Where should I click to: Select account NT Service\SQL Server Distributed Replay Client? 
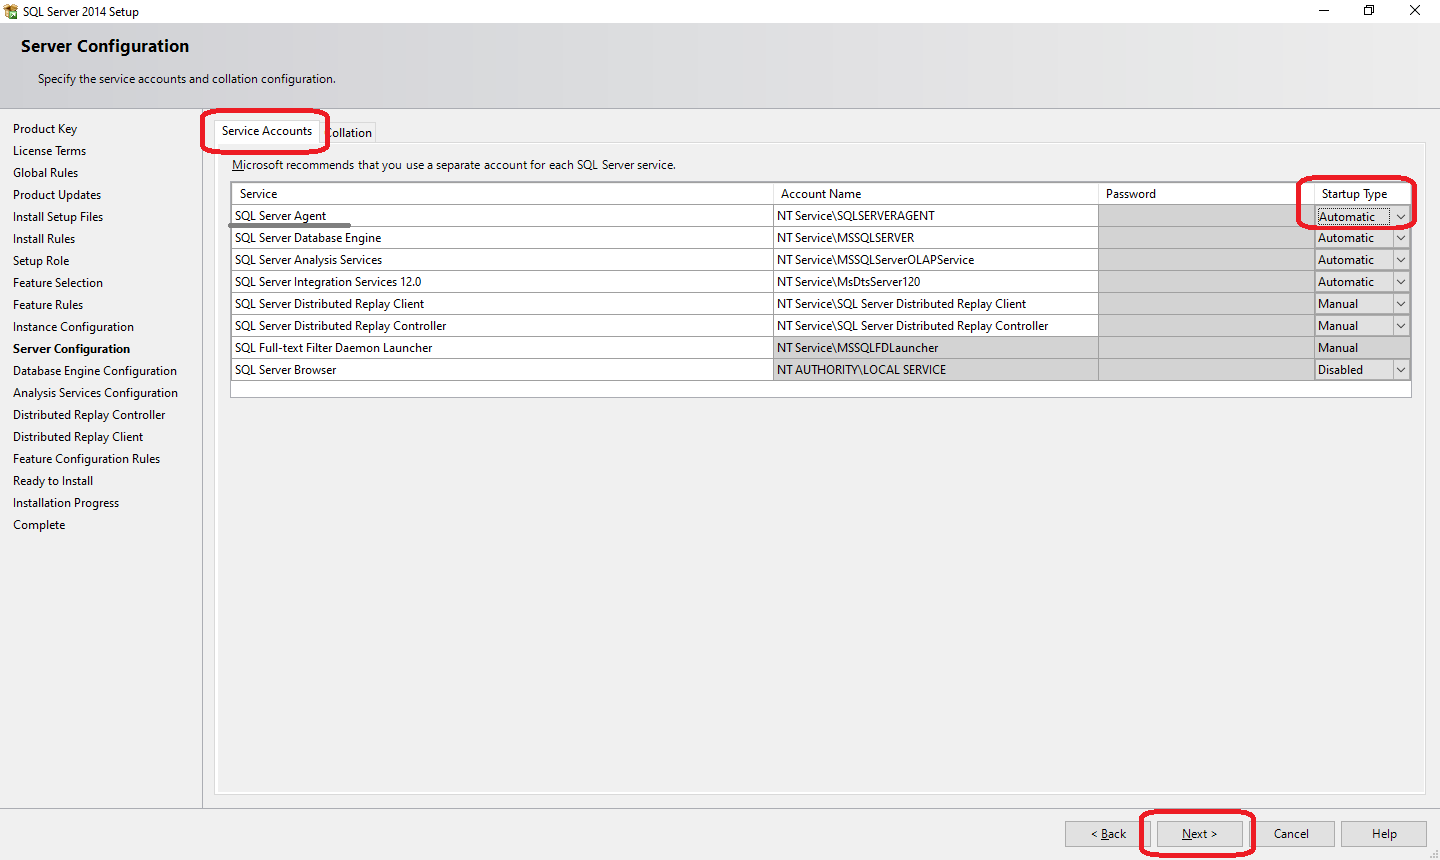pos(935,304)
